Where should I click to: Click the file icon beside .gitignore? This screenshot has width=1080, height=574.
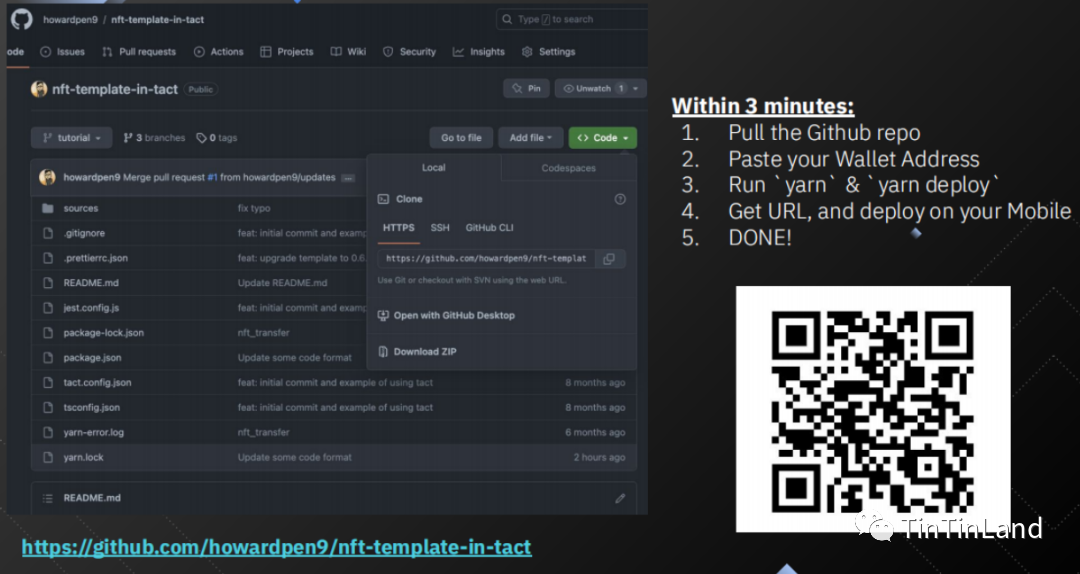(x=48, y=233)
